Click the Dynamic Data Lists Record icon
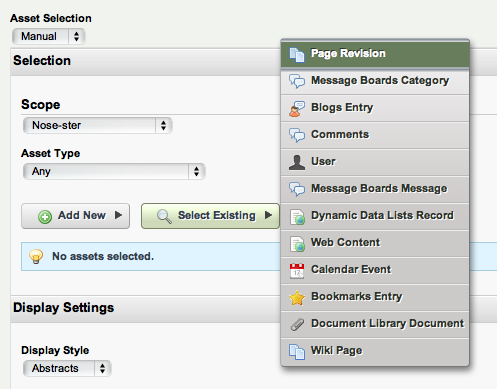 click(297, 217)
